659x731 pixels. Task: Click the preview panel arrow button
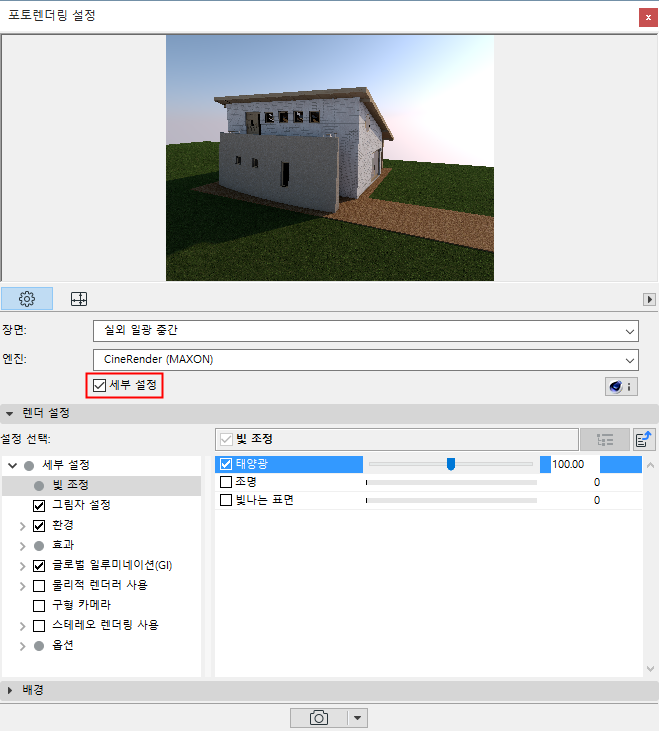(x=649, y=299)
